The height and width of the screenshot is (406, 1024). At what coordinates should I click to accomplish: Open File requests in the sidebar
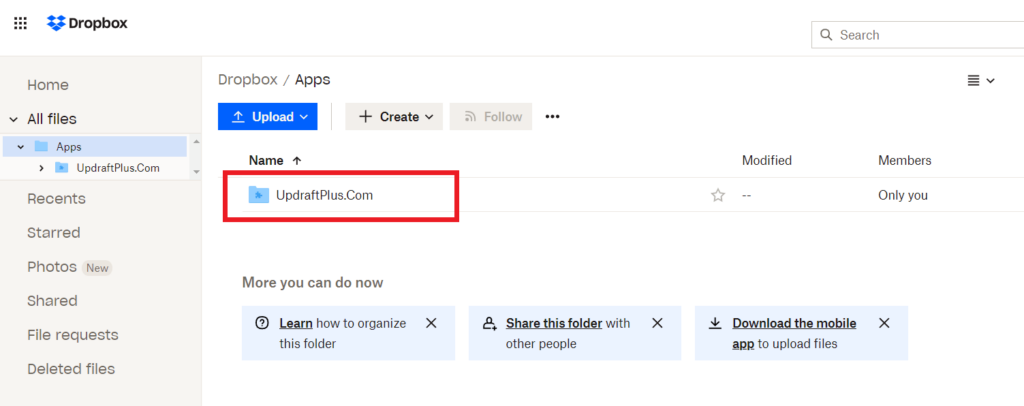72,335
